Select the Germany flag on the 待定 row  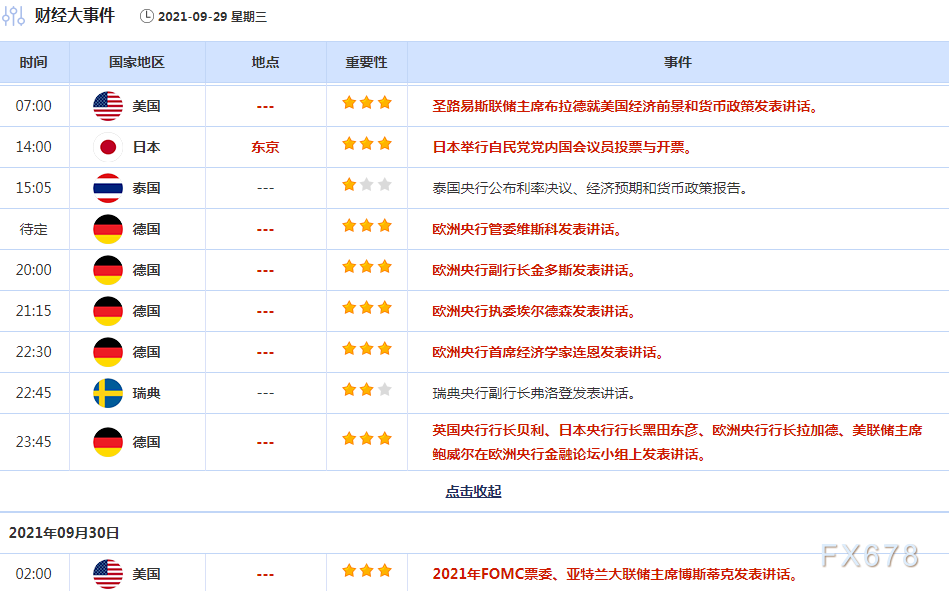click(106, 227)
